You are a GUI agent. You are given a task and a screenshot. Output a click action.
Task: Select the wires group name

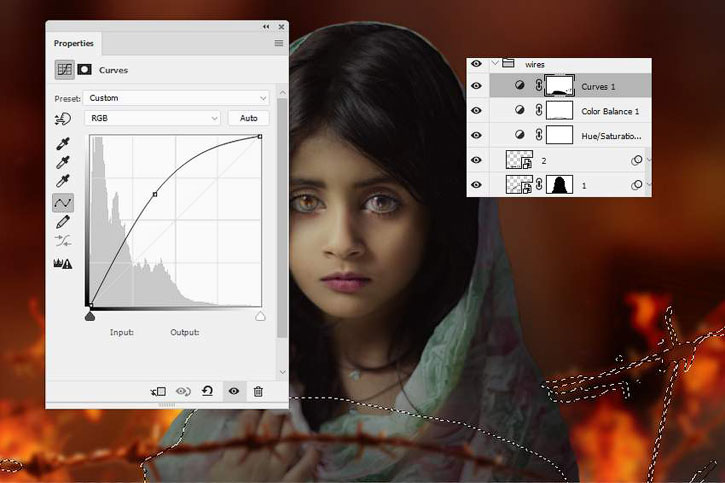(x=535, y=64)
